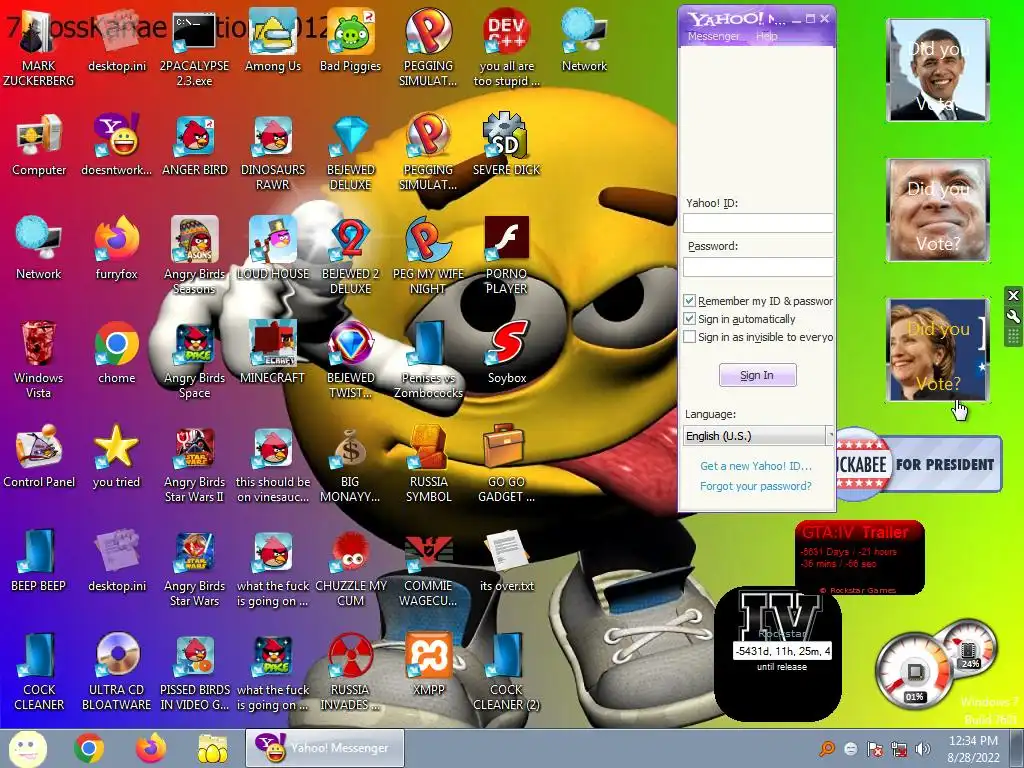Open the Among Us desktop shortcut
Viewport: 1024px width, 768px height.
coord(272,42)
